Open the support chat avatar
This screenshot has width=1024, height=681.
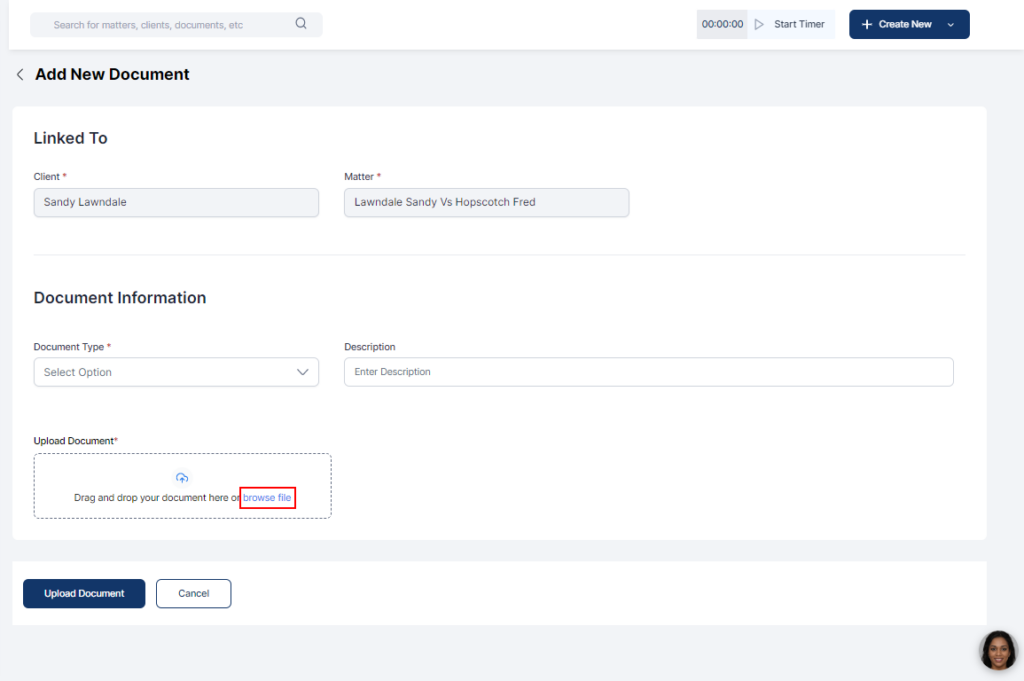click(997, 650)
